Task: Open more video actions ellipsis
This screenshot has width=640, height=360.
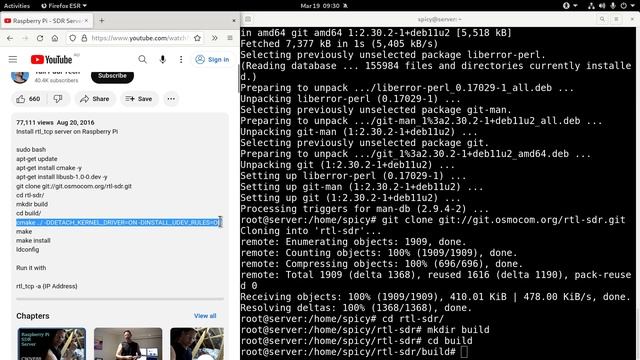Action: point(171,99)
